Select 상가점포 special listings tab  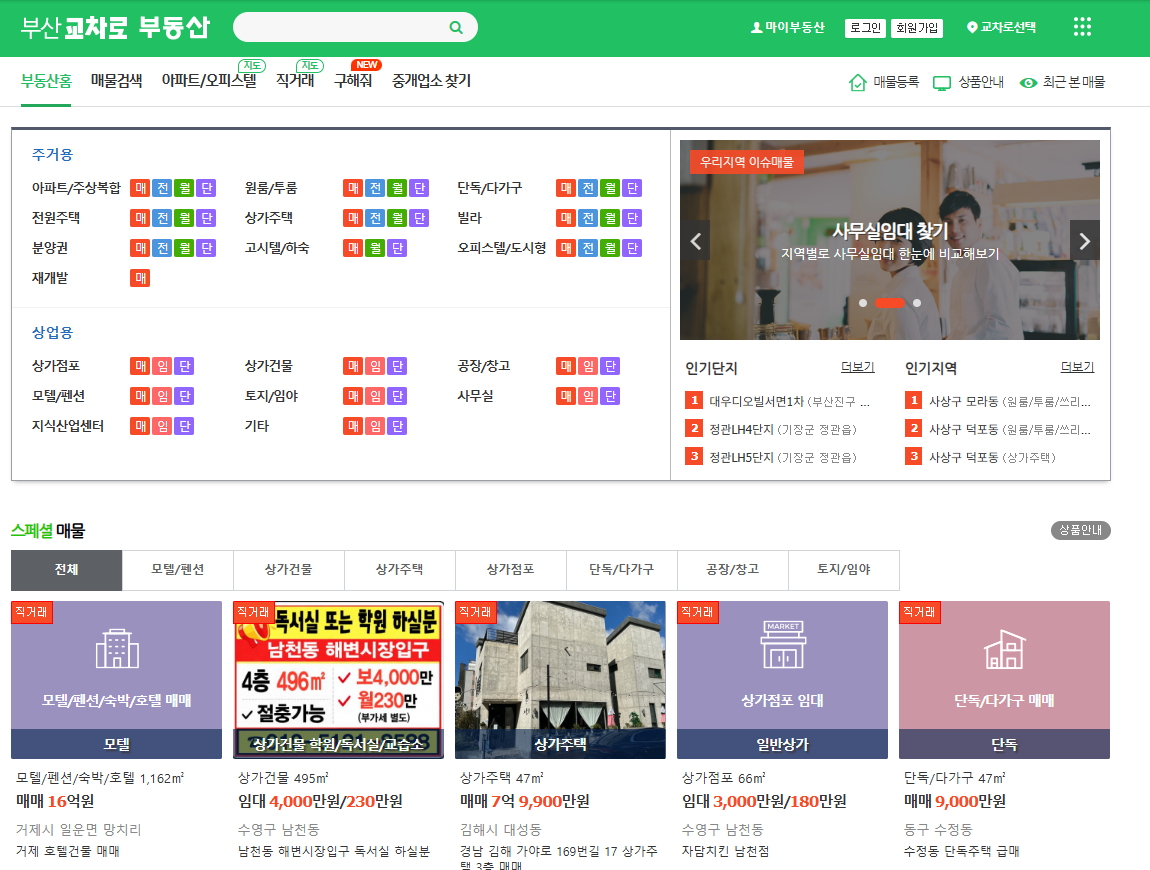(x=510, y=570)
